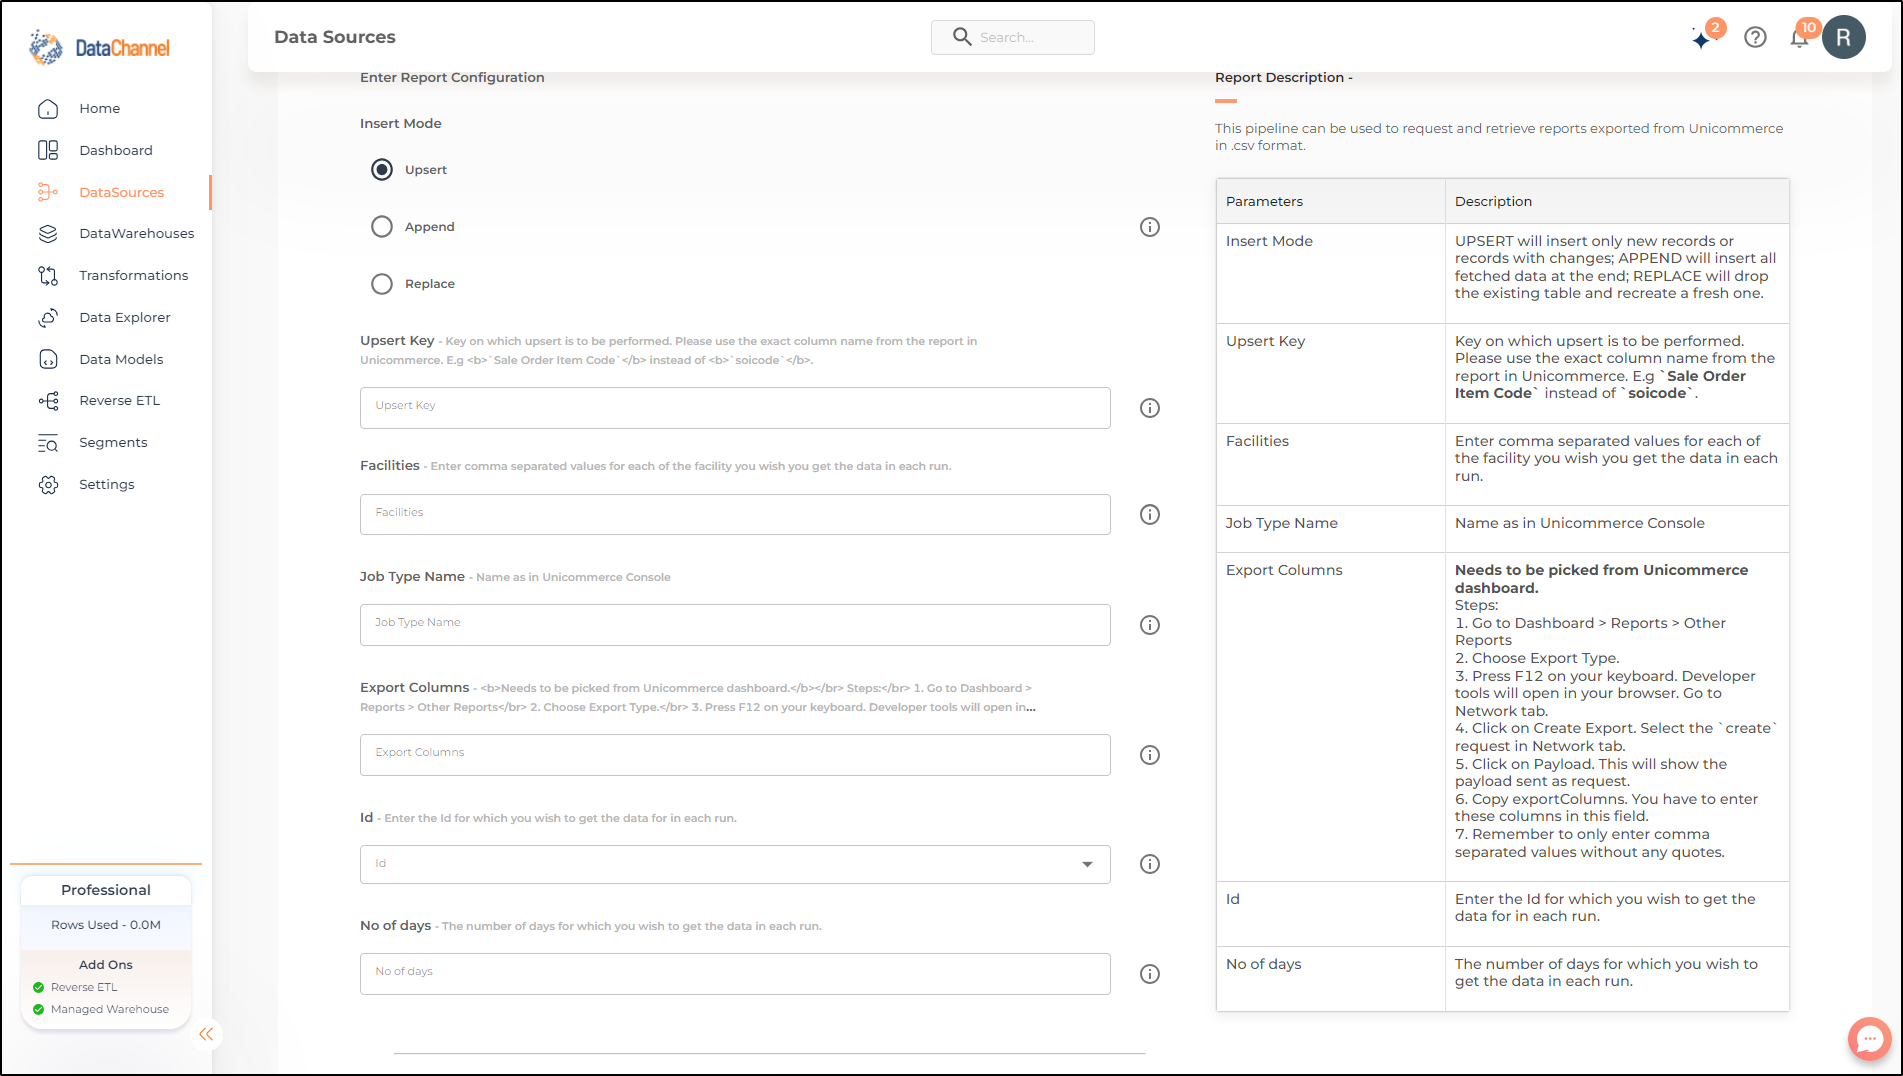Go to Dashboard menu item
This screenshot has height=1076, width=1903.
pos(116,150)
